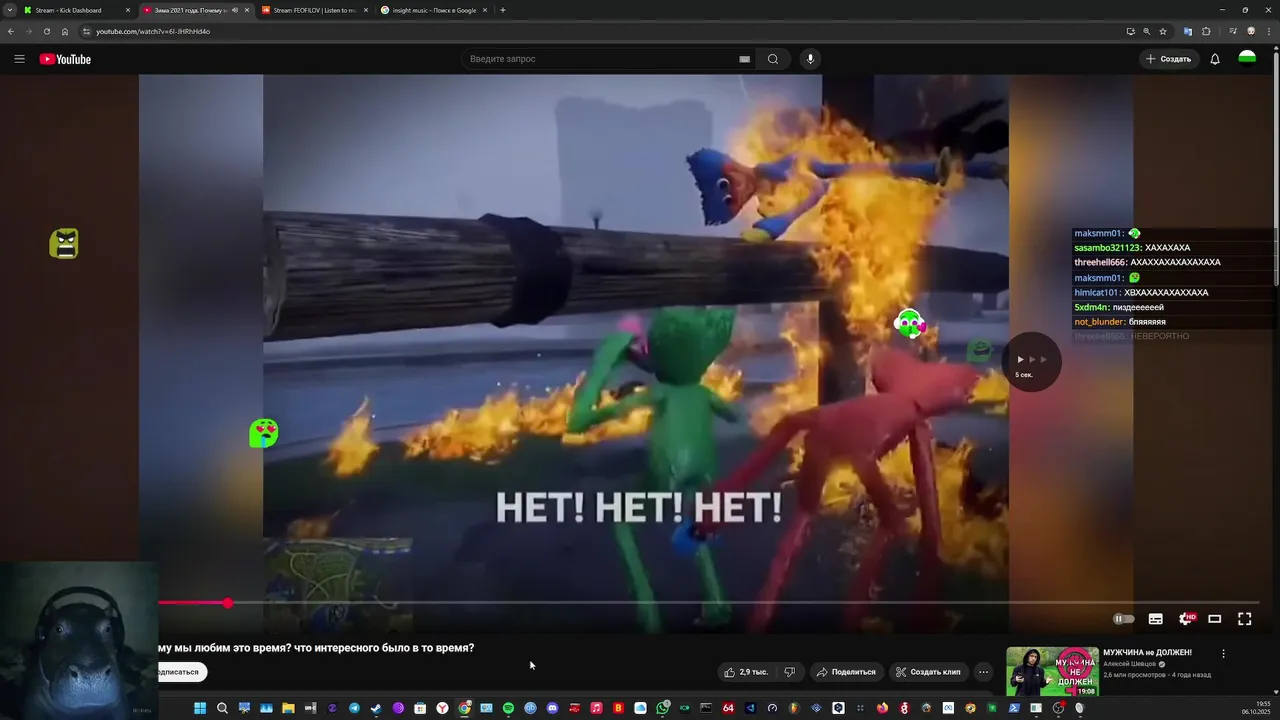Open the Google Translate extension icon
The height and width of the screenshot is (720, 1280).
[x=1188, y=31]
